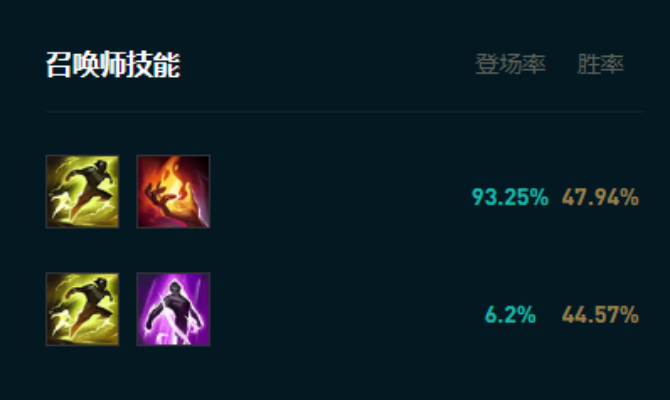The width and height of the screenshot is (670, 400).
Task: Sort by the 登场率 column header
Action: (x=511, y=64)
